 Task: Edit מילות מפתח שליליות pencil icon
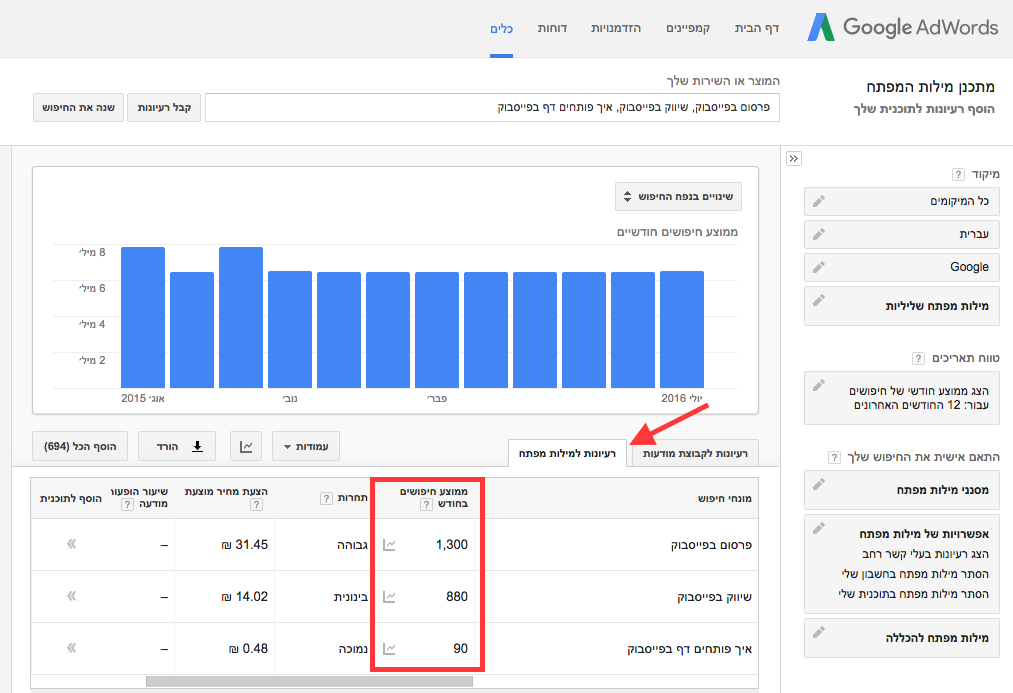(x=819, y=300)
